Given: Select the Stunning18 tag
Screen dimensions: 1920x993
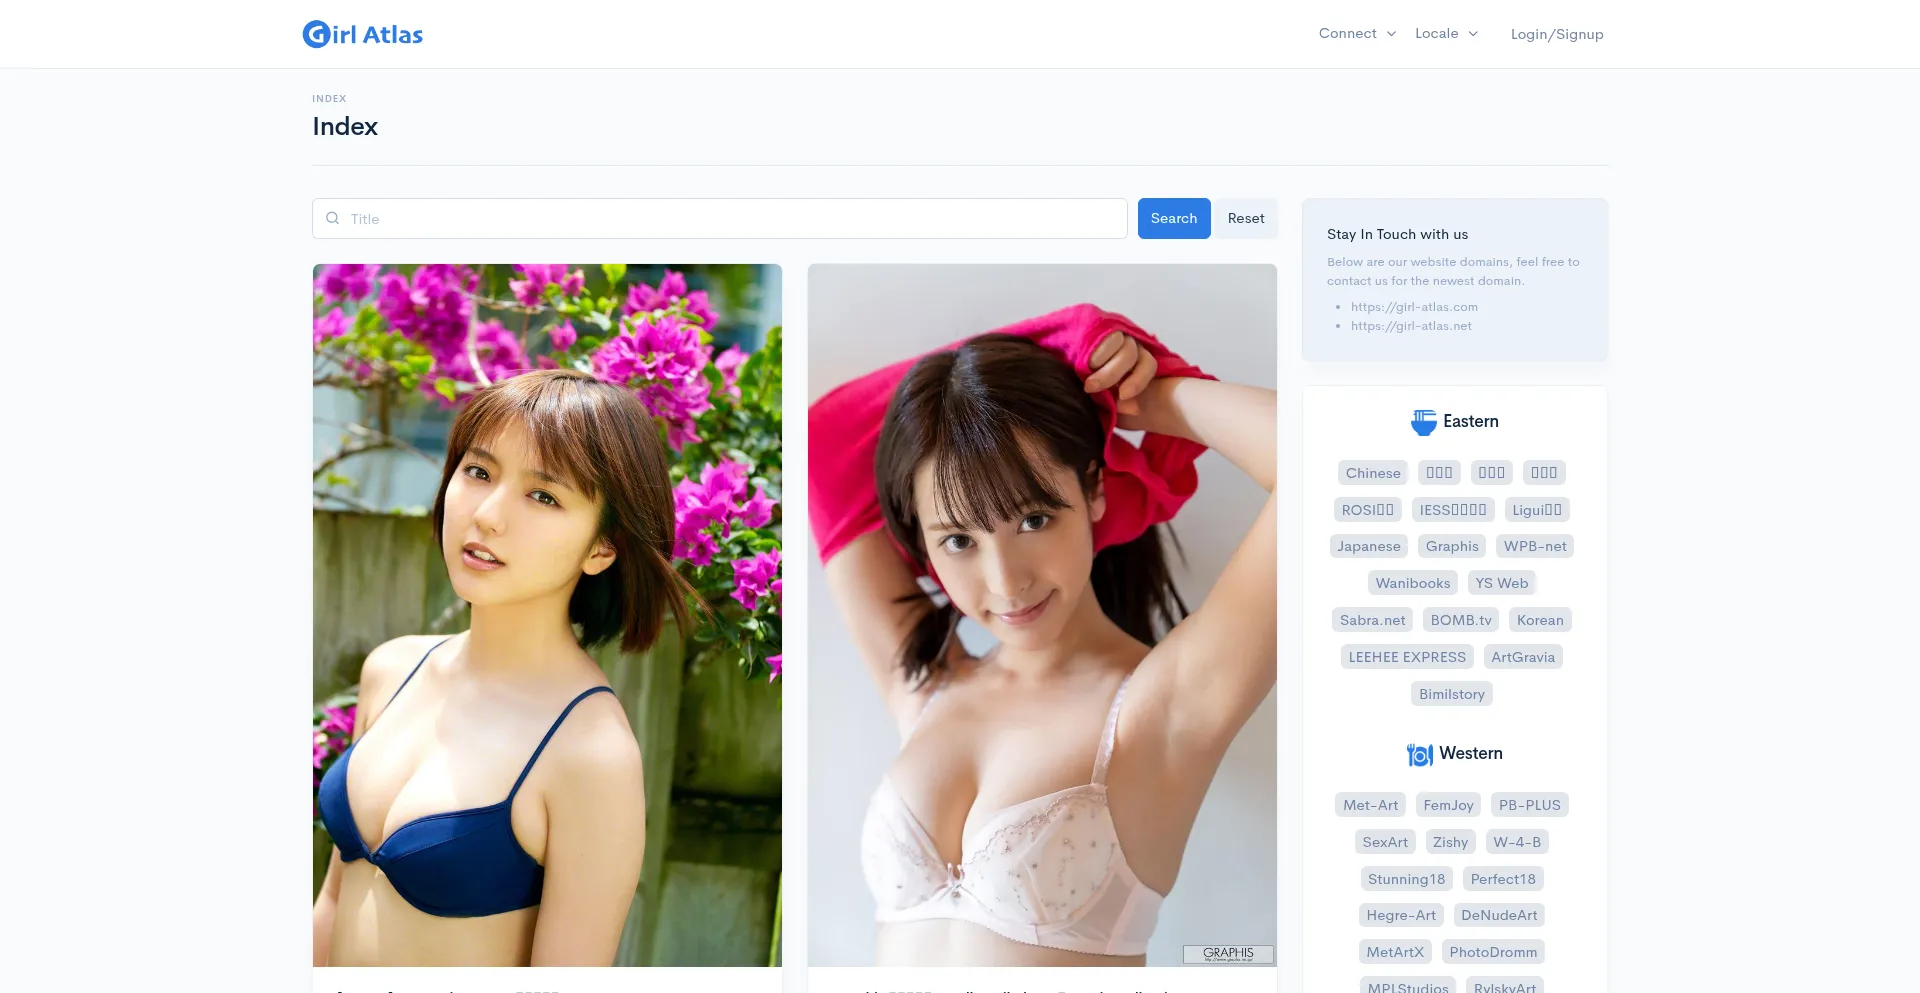Looking at the screenshot, I should pos(1406,879).
